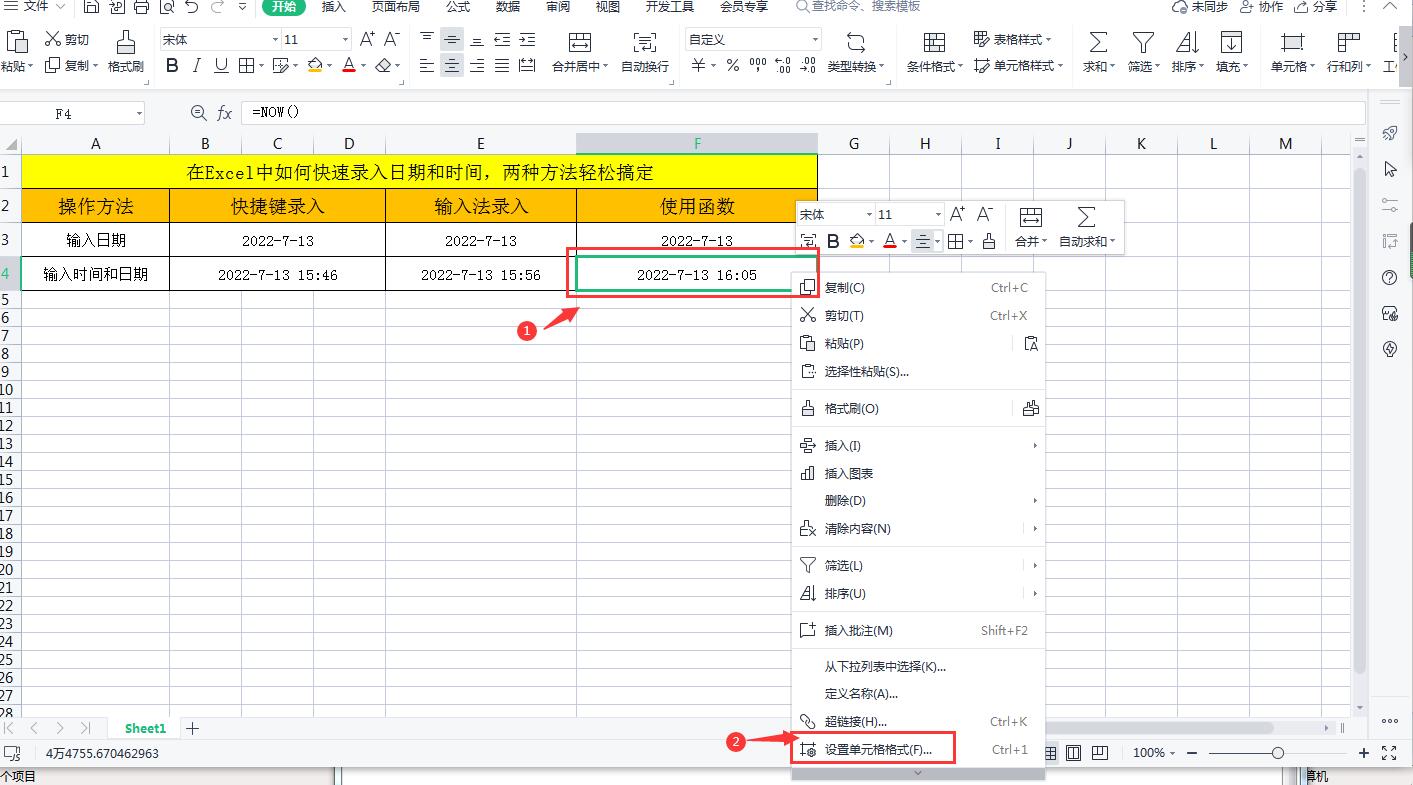The width and height of the screenshot is (1413, 785).
Task: Click the formula bar showing =NOW()
Action: pos(803,113)
